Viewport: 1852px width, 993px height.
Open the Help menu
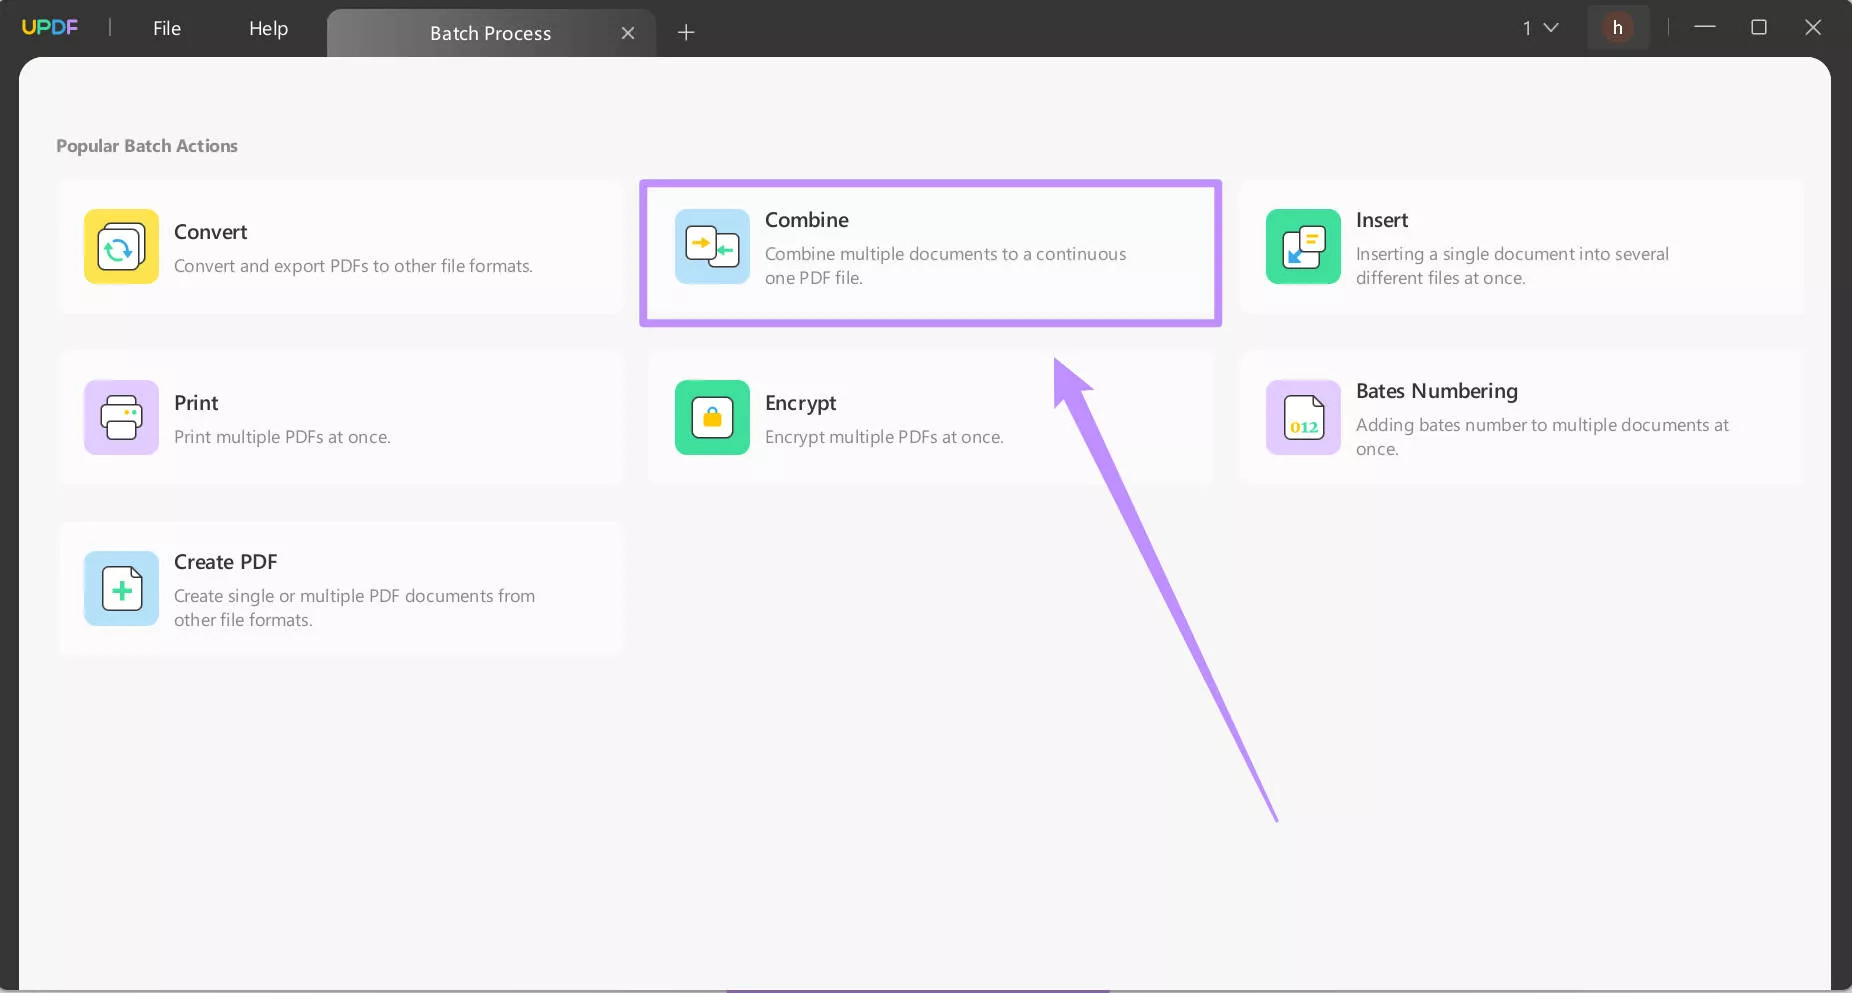(x=268, y=28)
